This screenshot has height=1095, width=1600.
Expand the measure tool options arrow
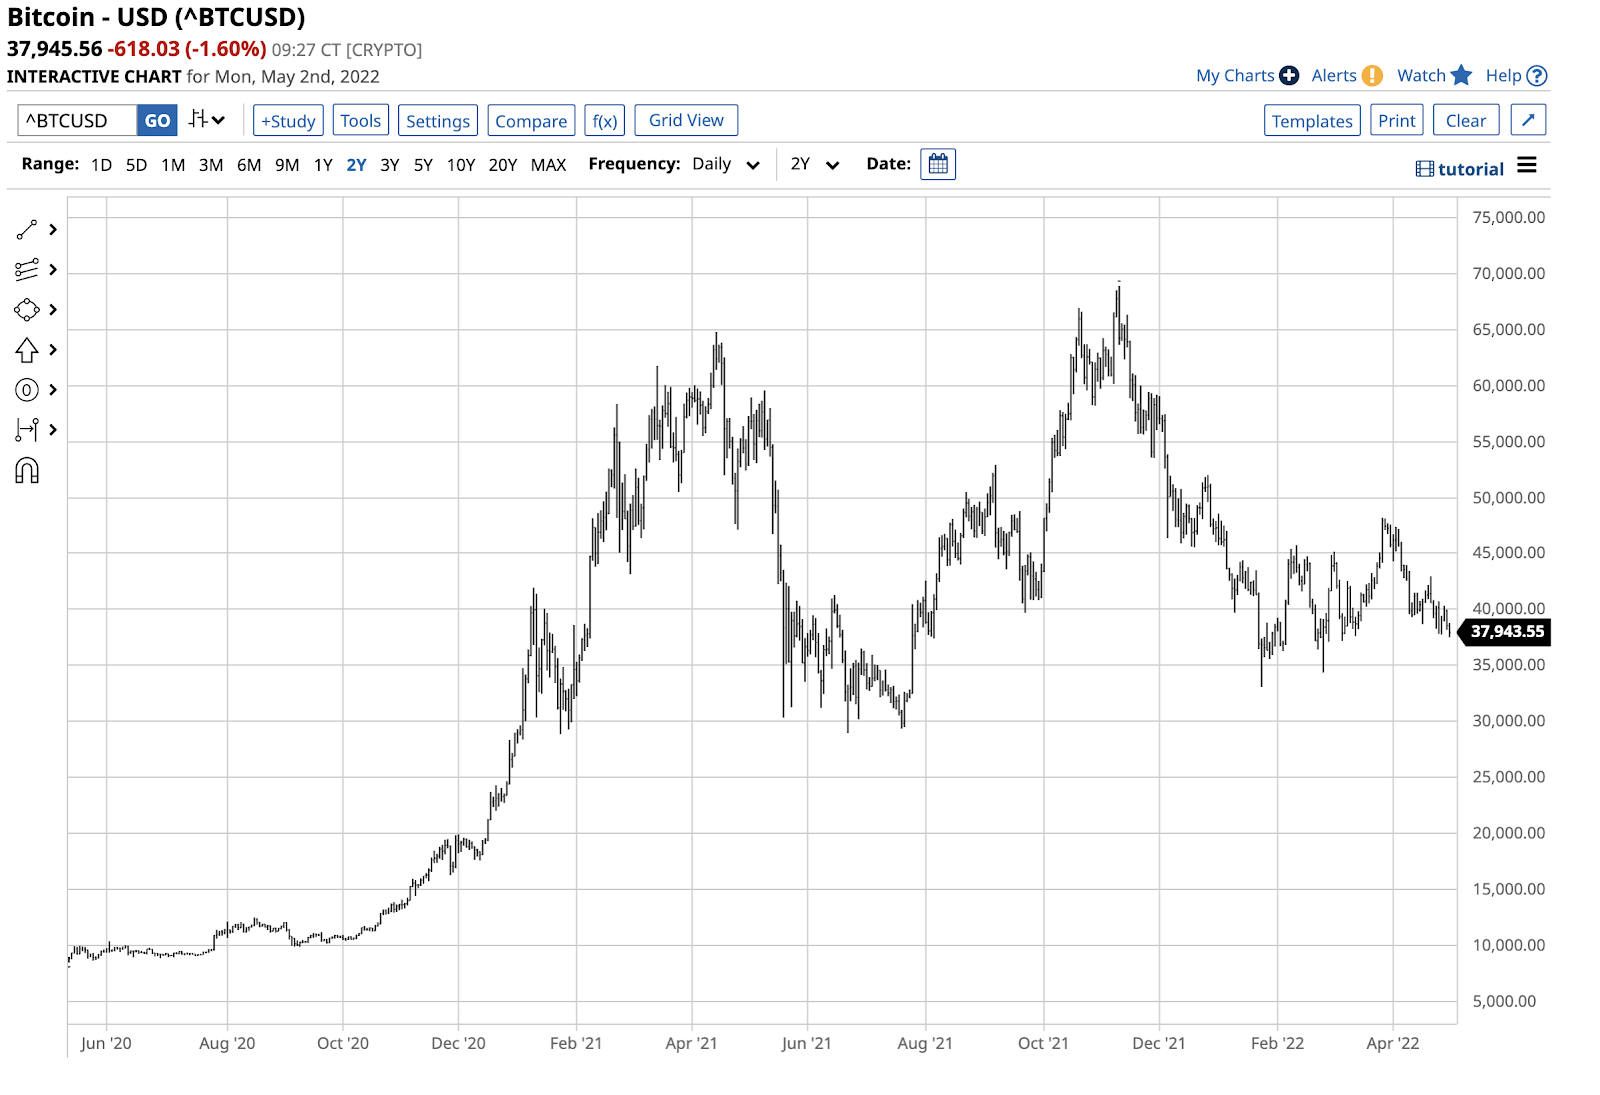(53, 430)
